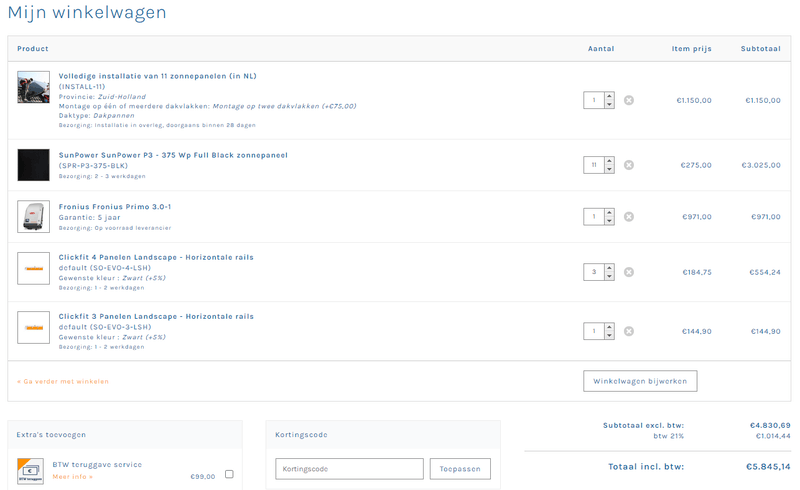Viewport: 800px width, 490px height.
Task: Open Clickfit 3 Panelen Landscape product link
Action: [x=156, y=316]
